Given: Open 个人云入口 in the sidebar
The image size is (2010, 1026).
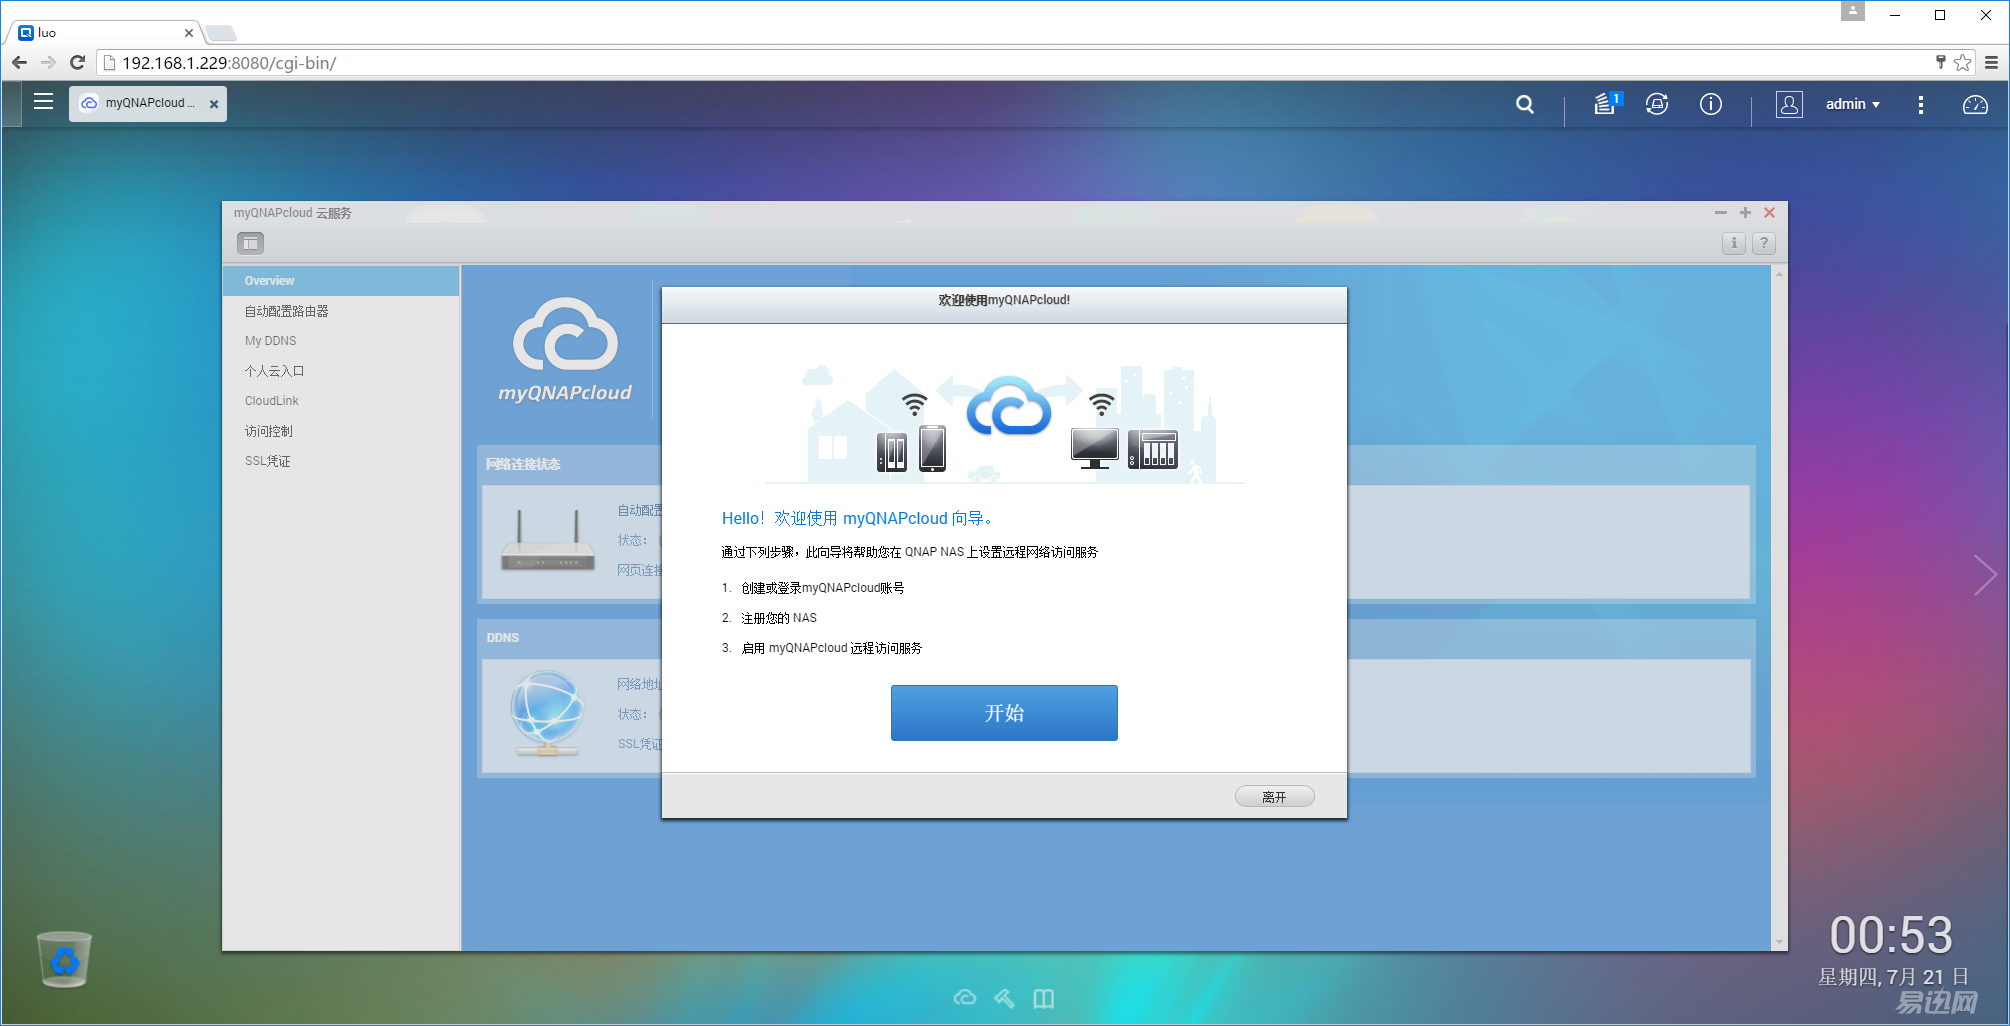Looking at the screenshot, I should [341, 371].
